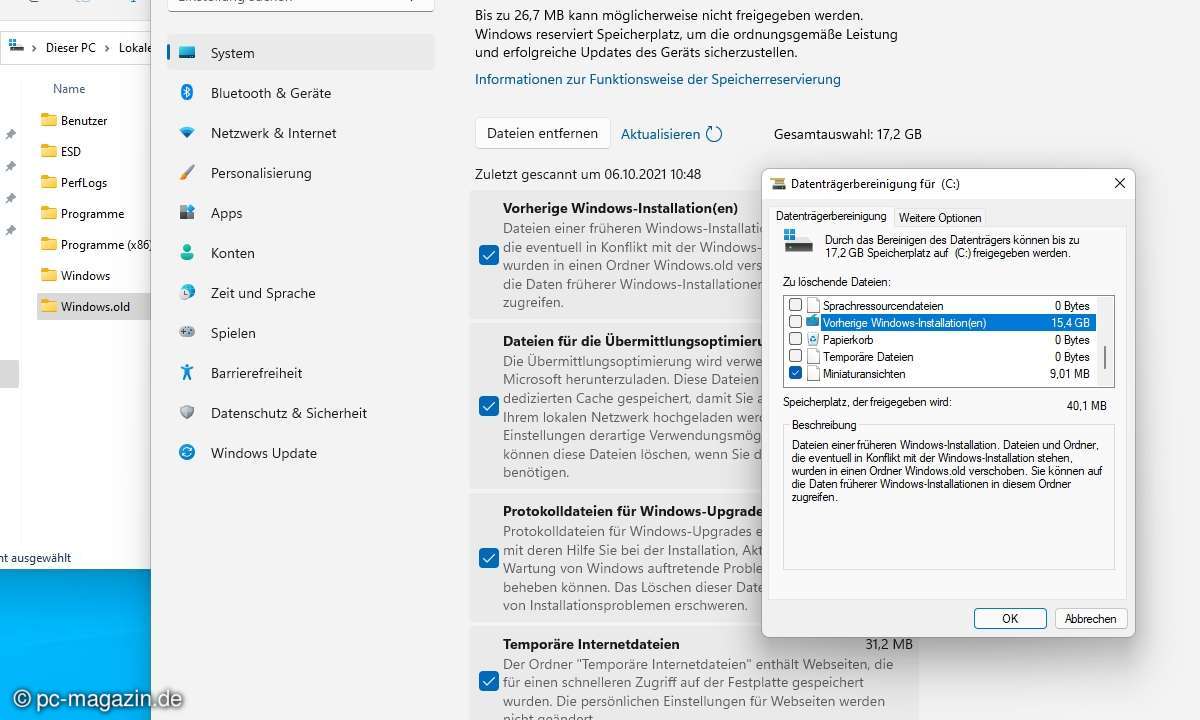Switch to Datenträgerbereinigung tab

tap(831, 216)
